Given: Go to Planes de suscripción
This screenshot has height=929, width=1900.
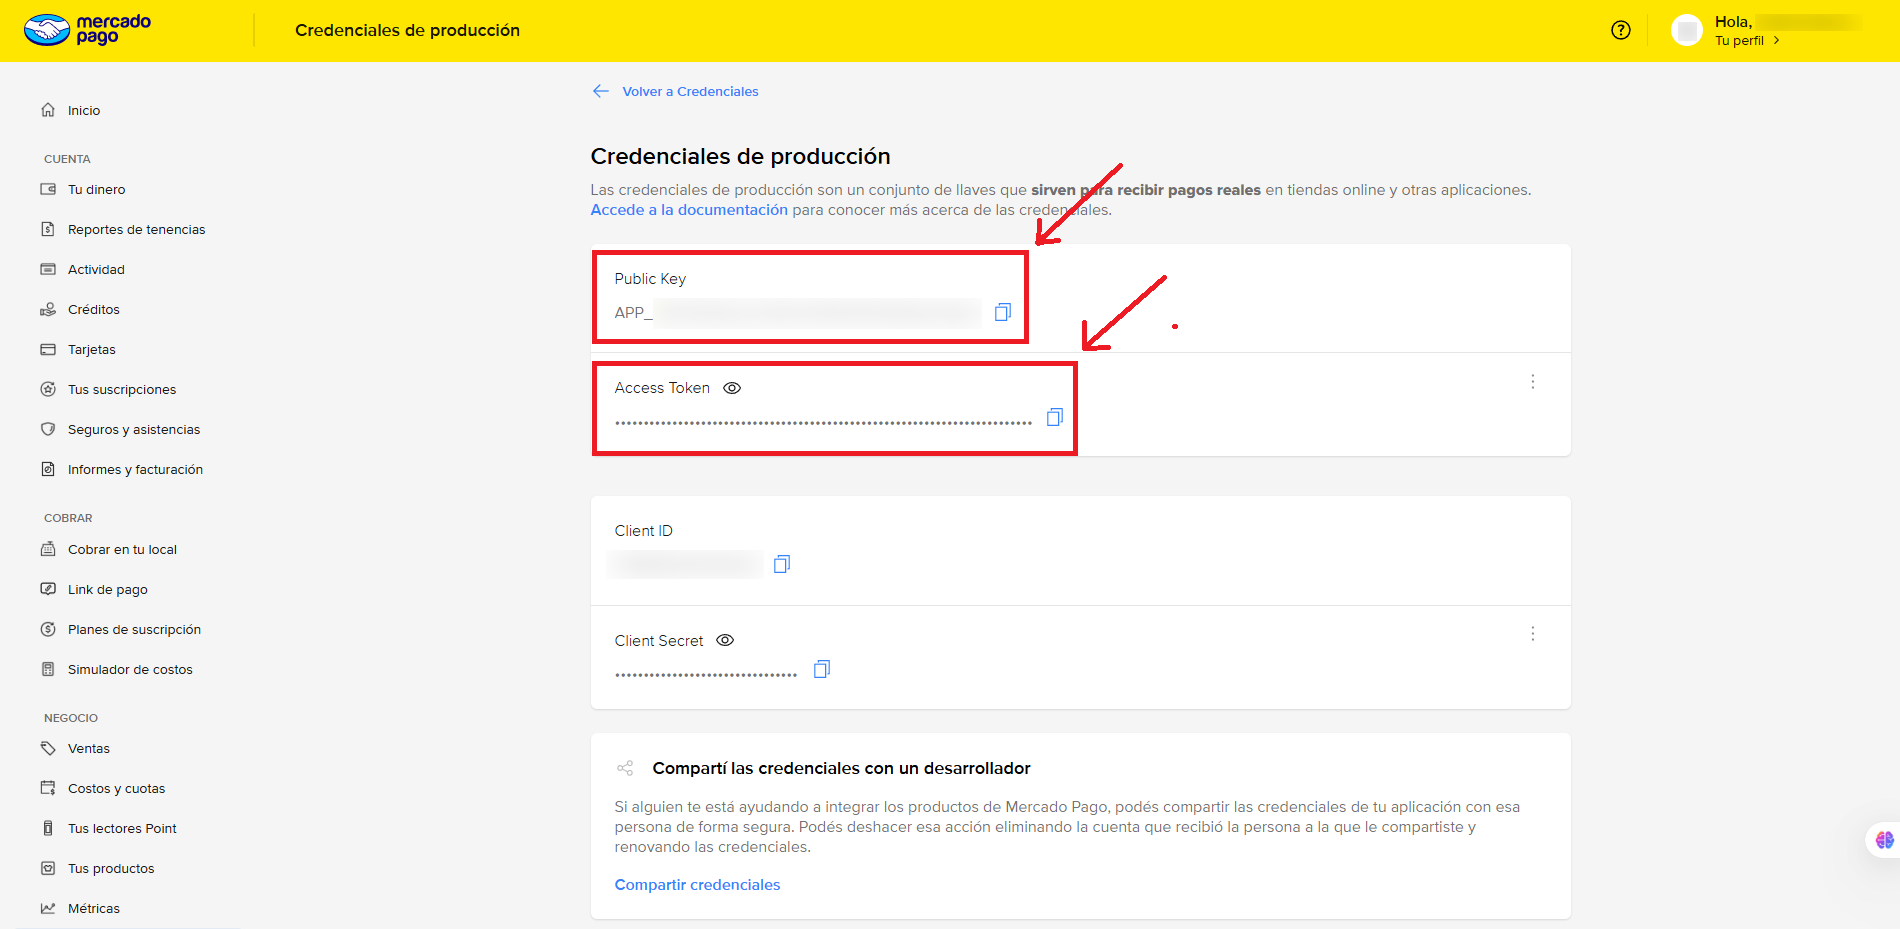Looking at the screenshot, I should pos(134,630).
